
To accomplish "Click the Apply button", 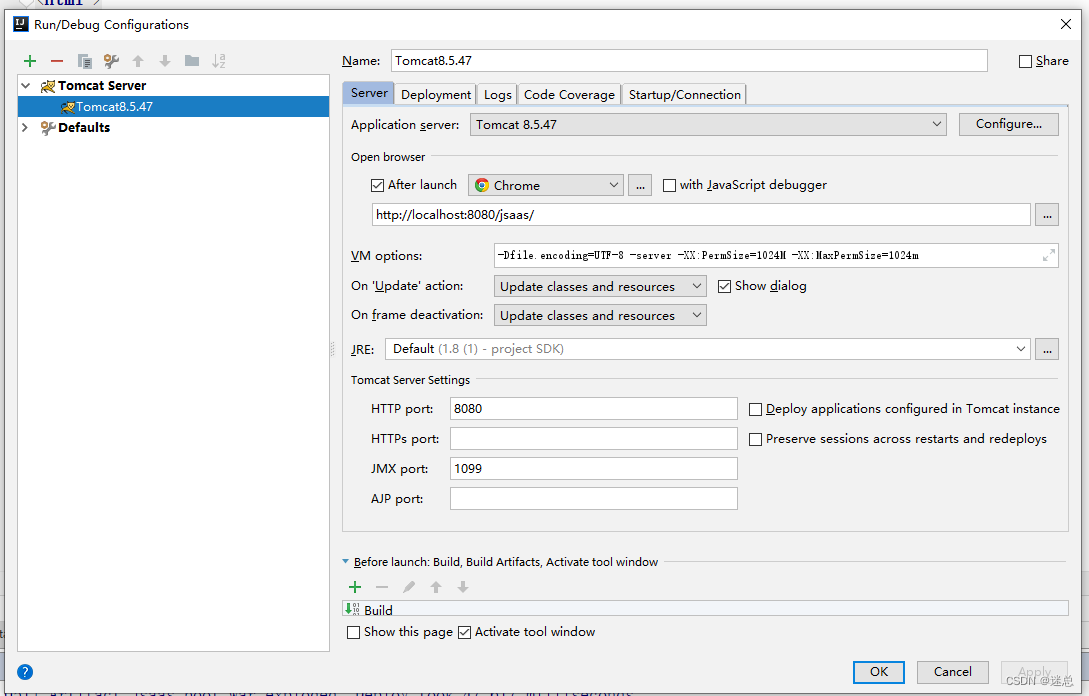I will (1034, 672).
